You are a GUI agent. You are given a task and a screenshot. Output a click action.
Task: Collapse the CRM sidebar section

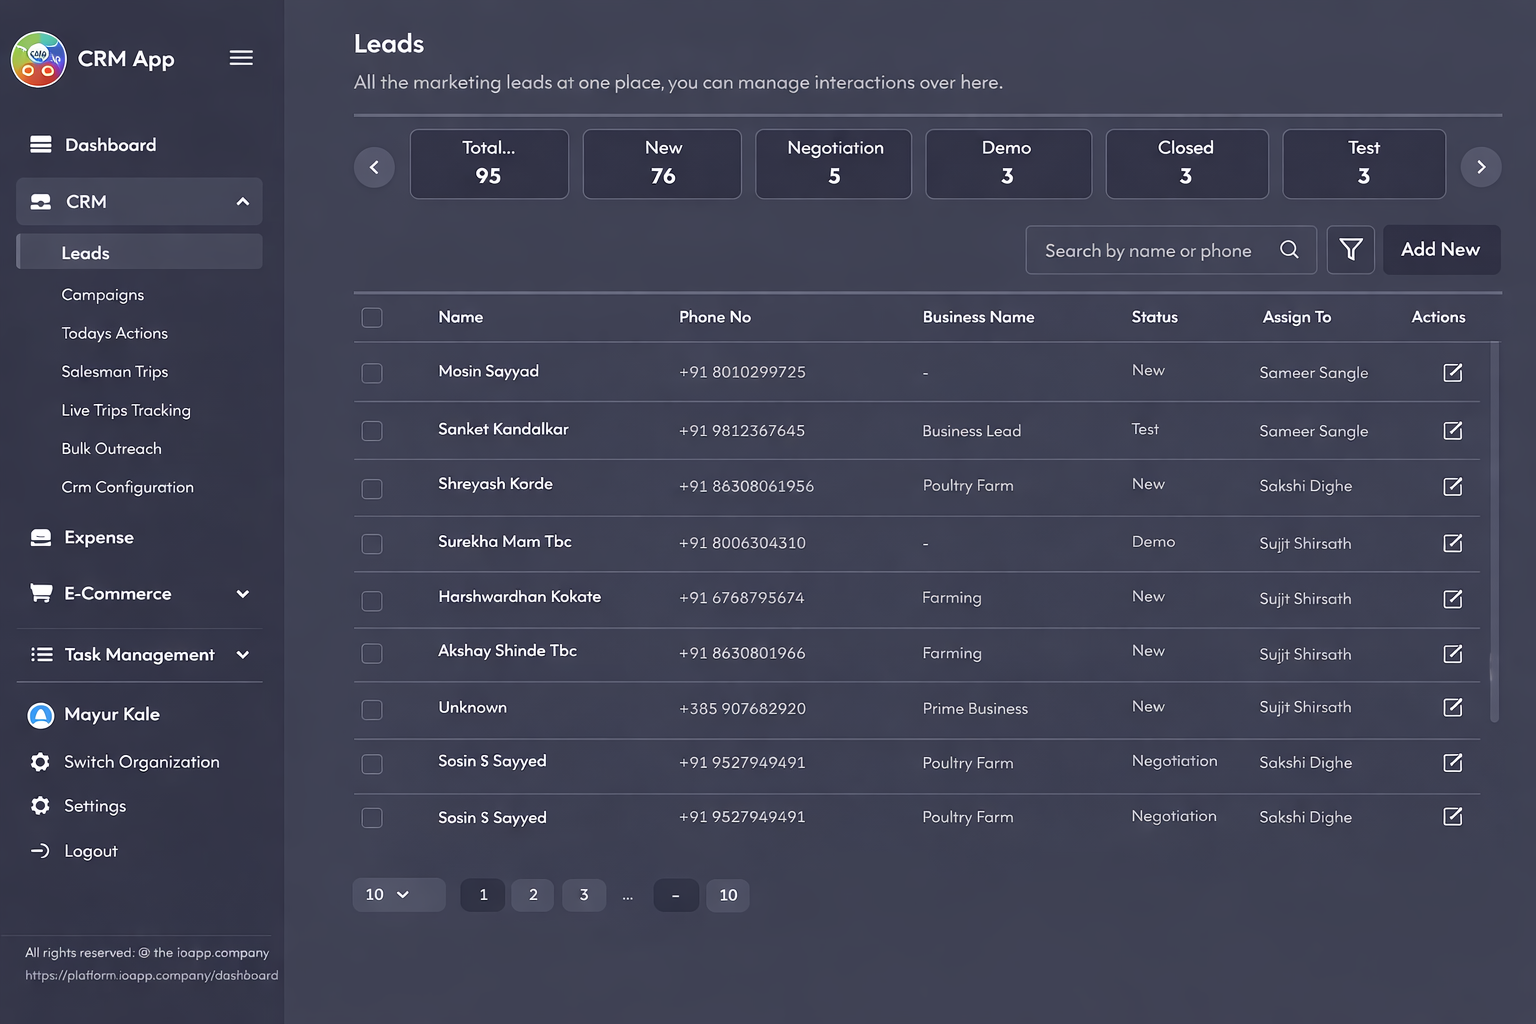point(242,202)
